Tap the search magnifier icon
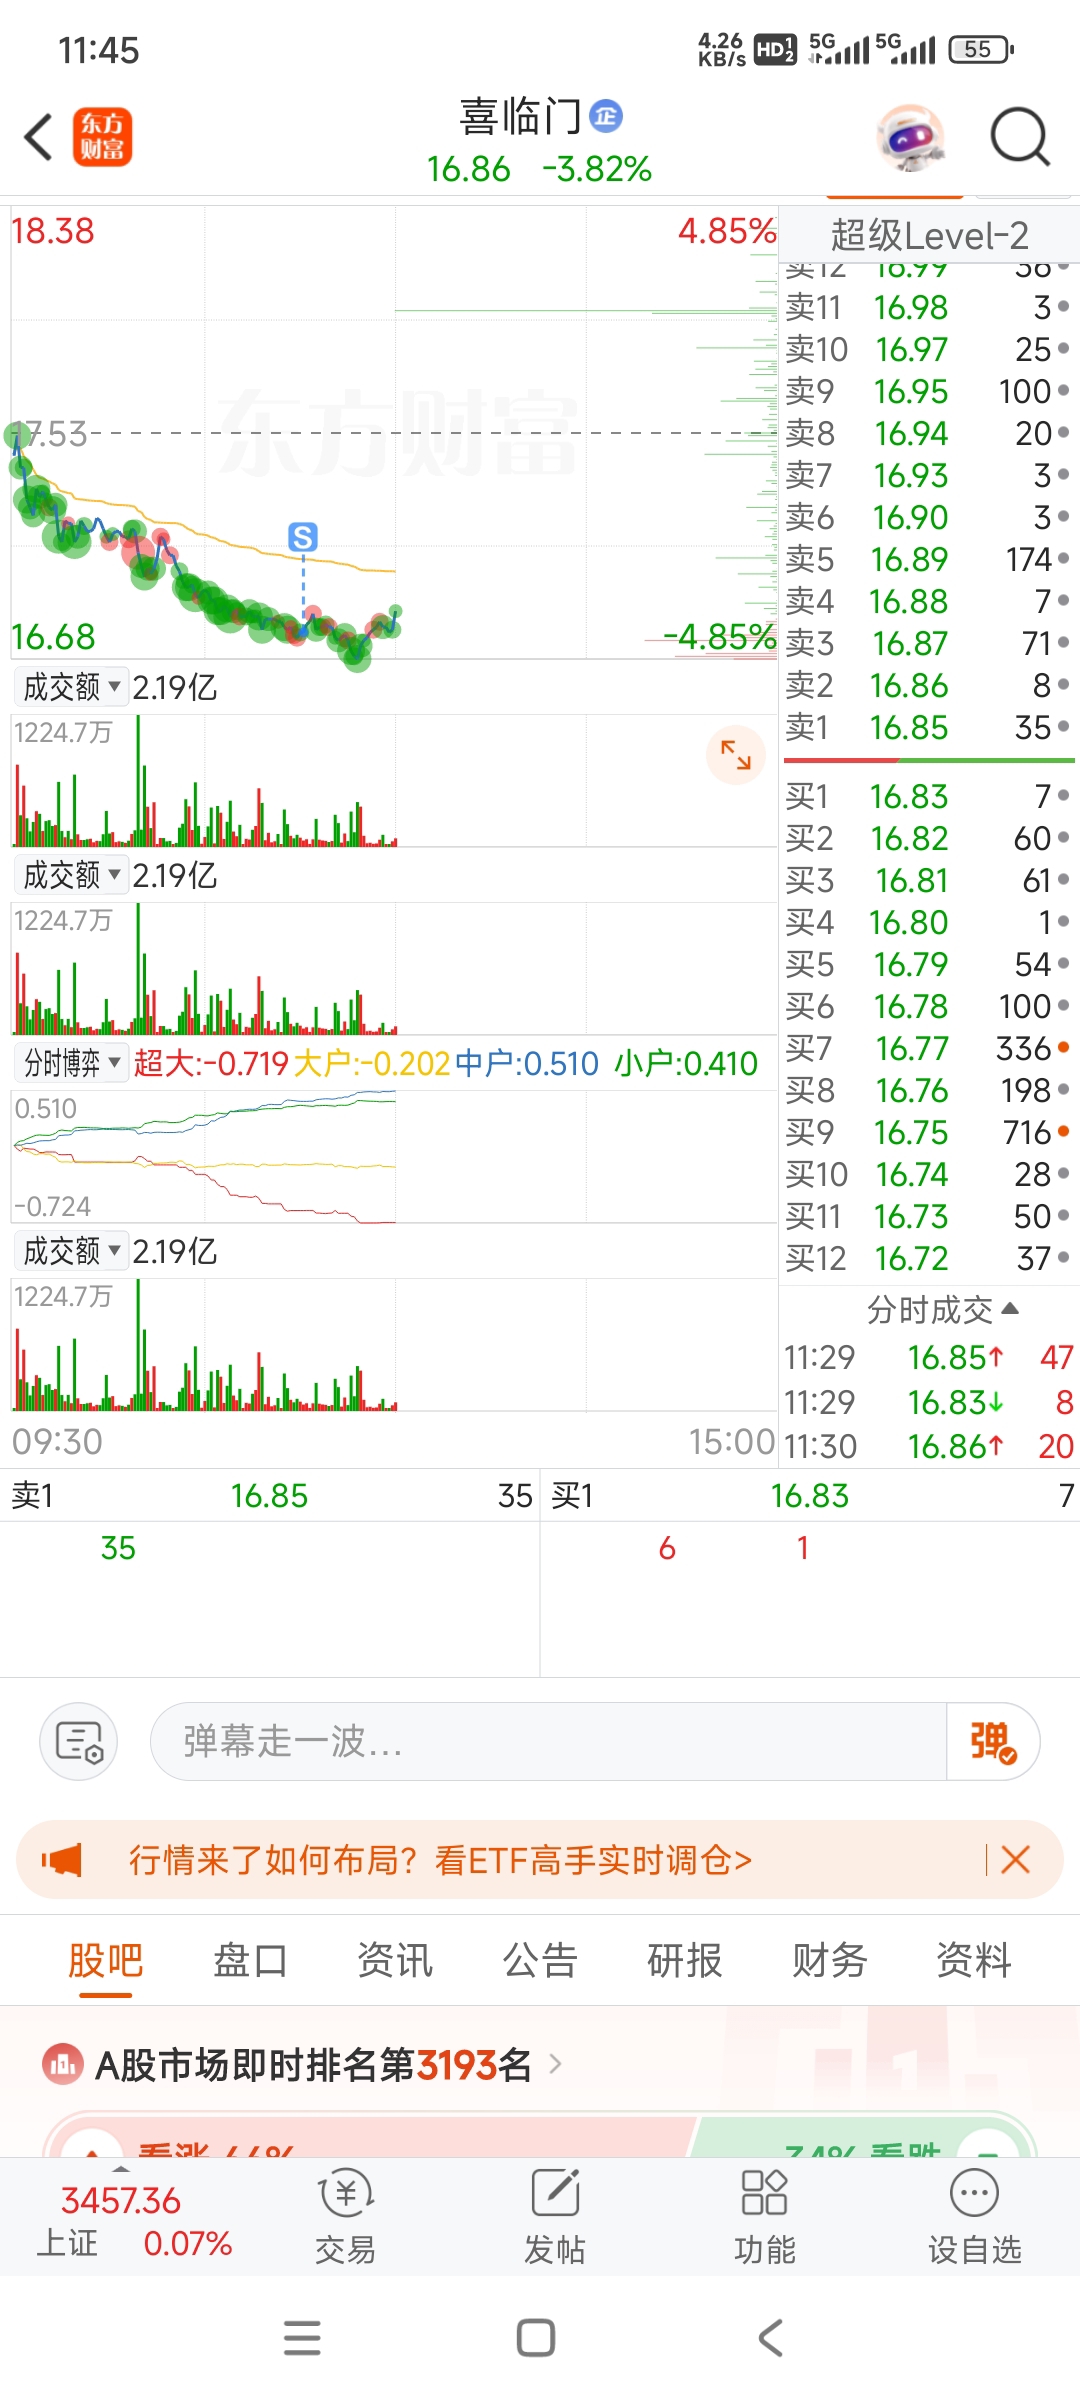The image size is (1080, 2400). coord(1019,137)
